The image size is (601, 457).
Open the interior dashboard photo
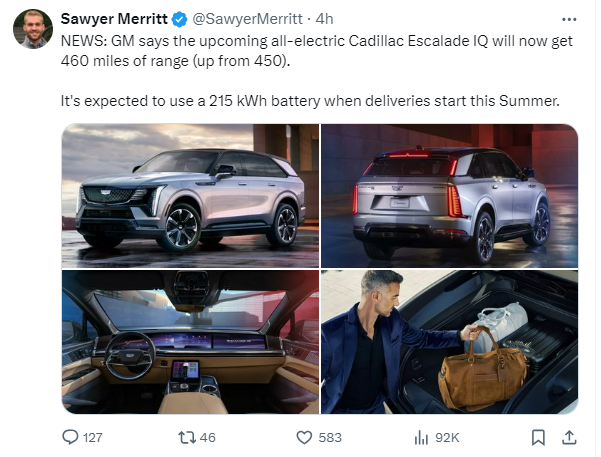[190, 342]
